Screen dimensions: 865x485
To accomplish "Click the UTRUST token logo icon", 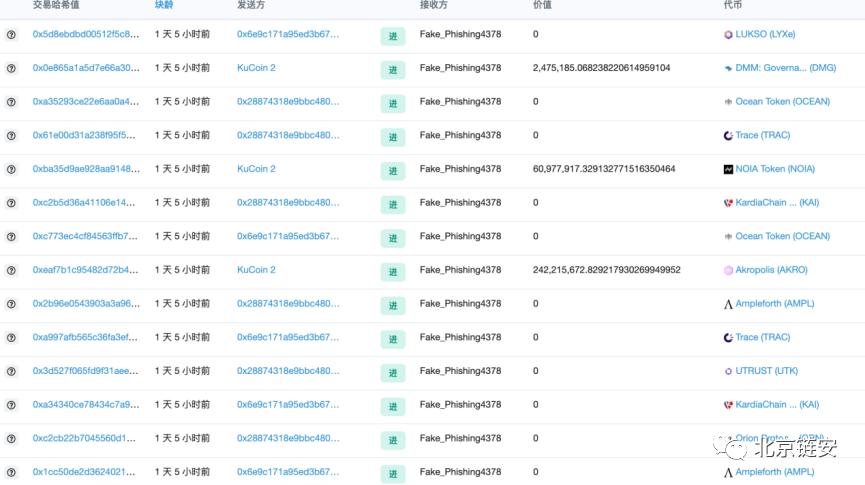I will click(728, 371).
